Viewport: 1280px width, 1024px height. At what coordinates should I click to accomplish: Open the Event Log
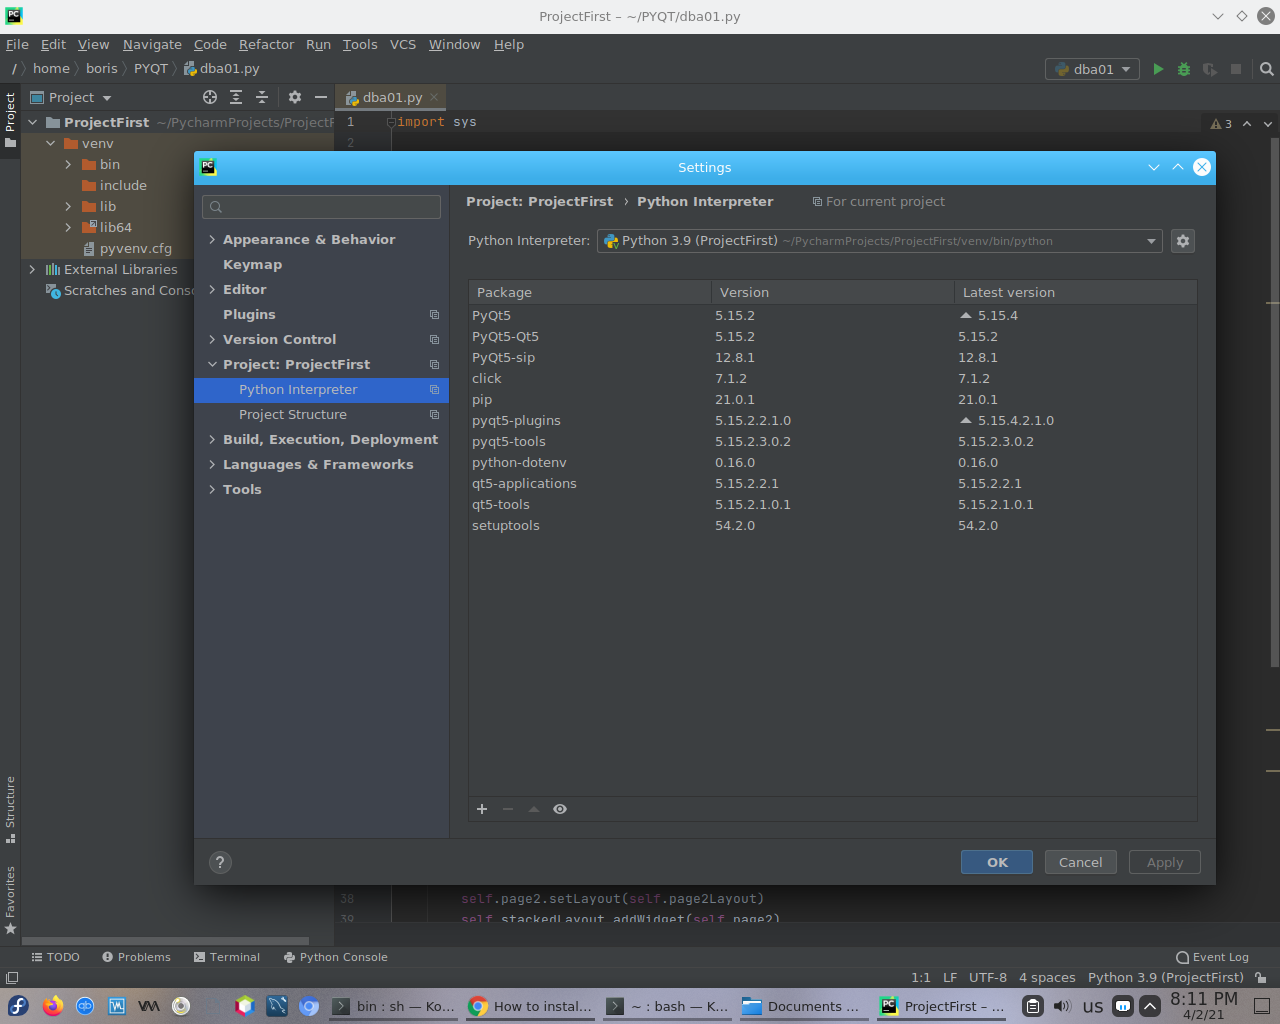[x=1212, y=957]
